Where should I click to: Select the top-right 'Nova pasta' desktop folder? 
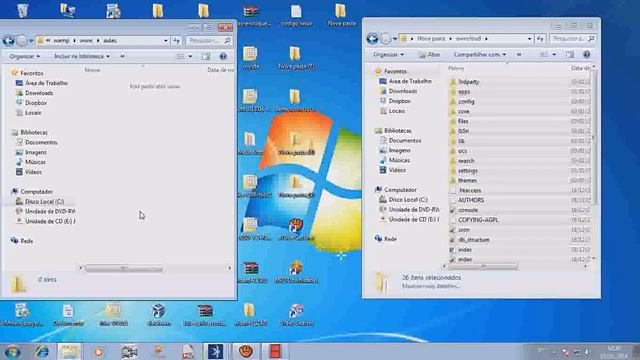[x=341, y=16]
